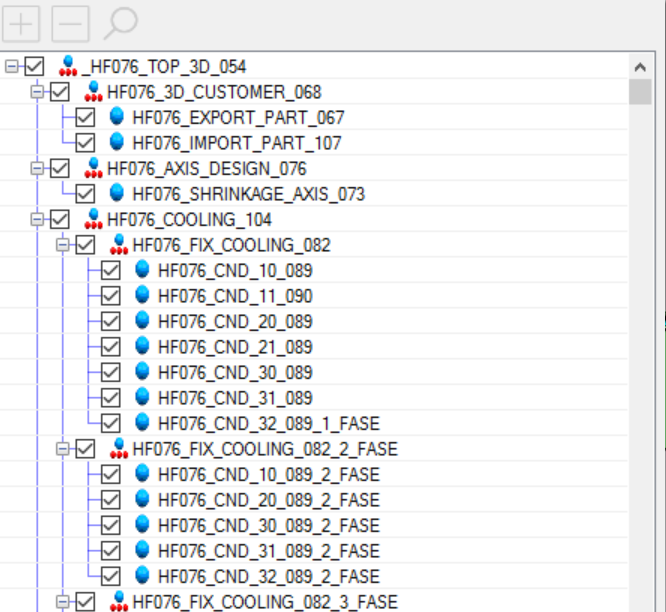The width and height of the screenshot is (666, 612).
Task: Collapse the _HF076_TOP_3D_054 root node
Action: tap(11, 67)
